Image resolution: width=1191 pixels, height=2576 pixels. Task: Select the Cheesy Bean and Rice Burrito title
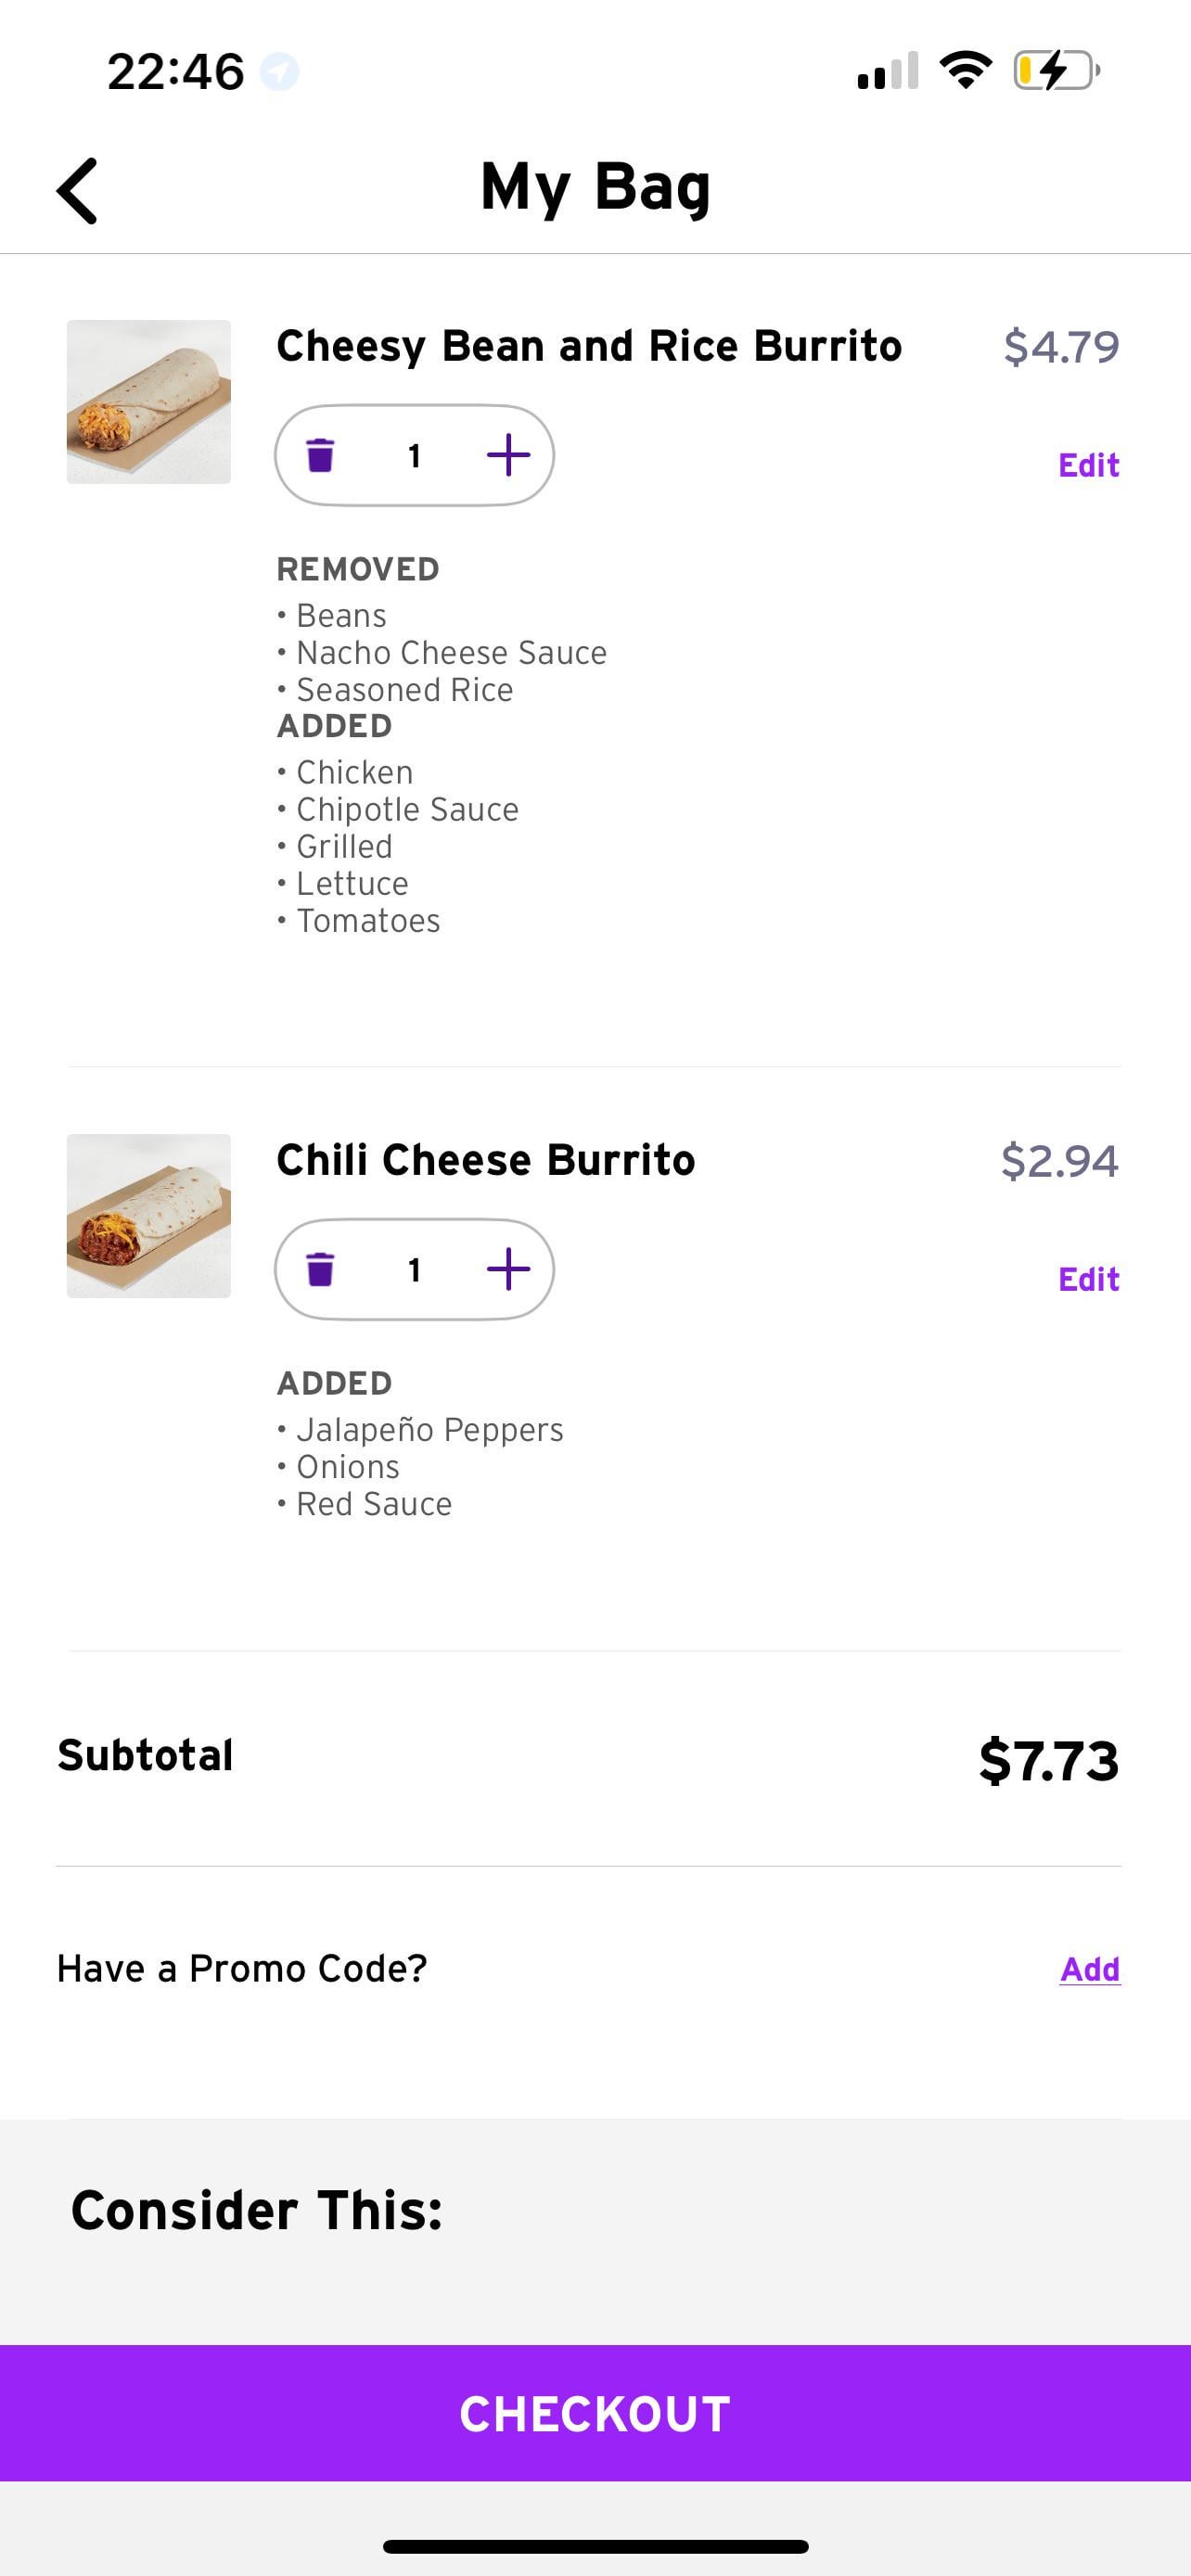pos(589,346)
